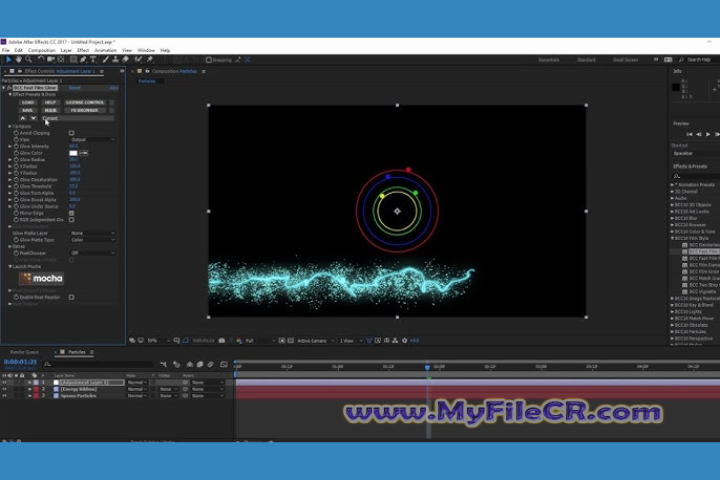The image size is (720, 480).
Task: Click the HELP button
Action: pyautogui.click(x=51, y=102)
